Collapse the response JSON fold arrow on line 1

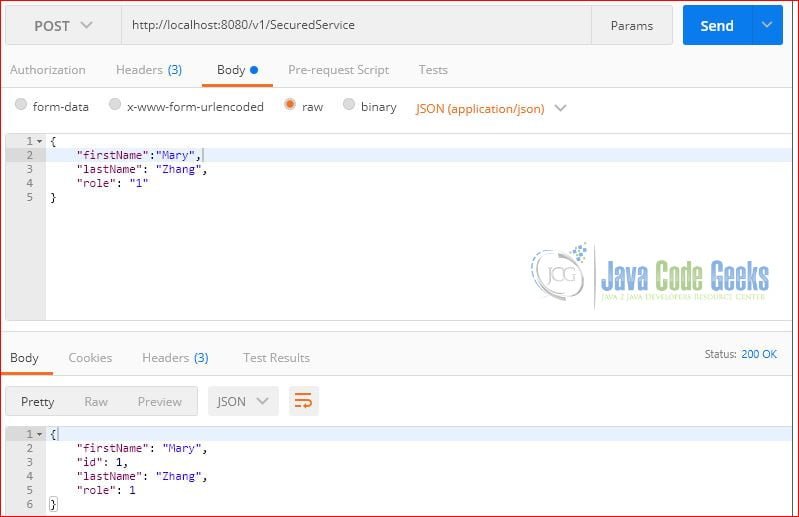[39, 434]
